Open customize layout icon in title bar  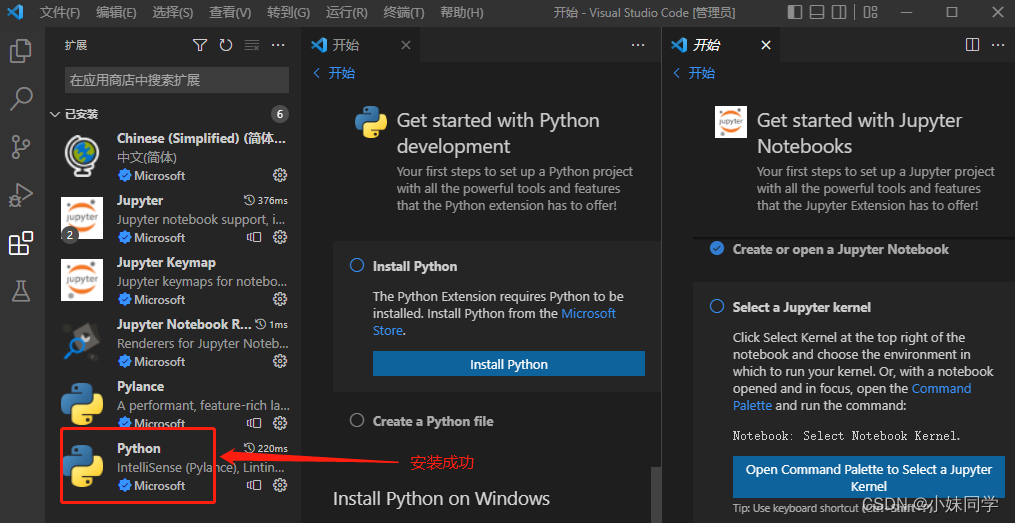(x=871, y=12)
